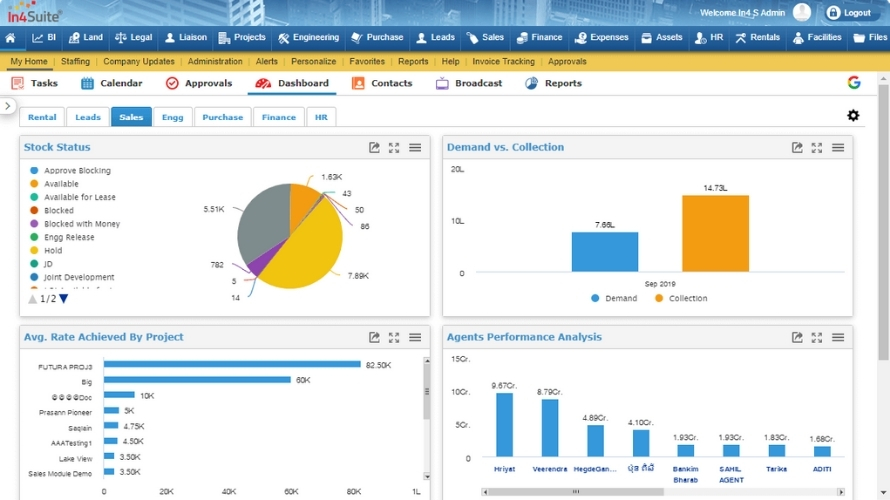Switch to the Engg dashboard tab

point(173,117)
